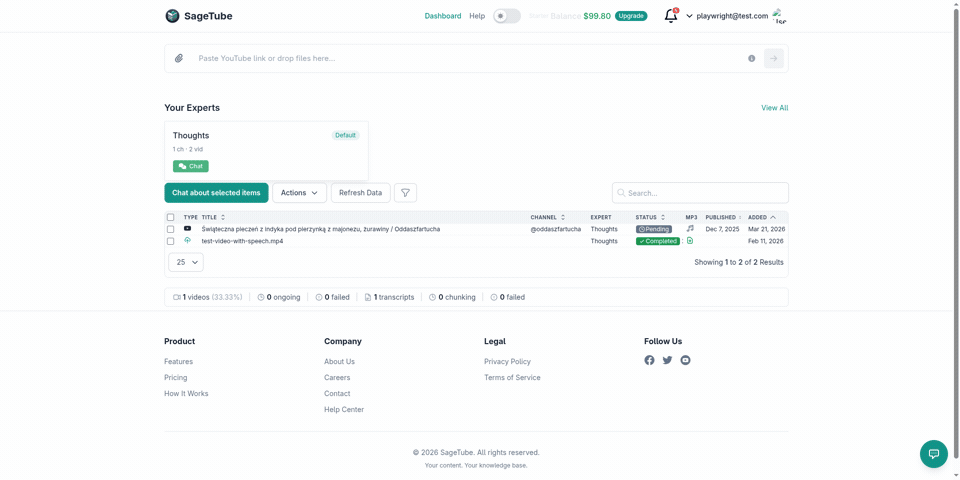Open the About Us footer link
960x480 pixels.
click(339, 362)
